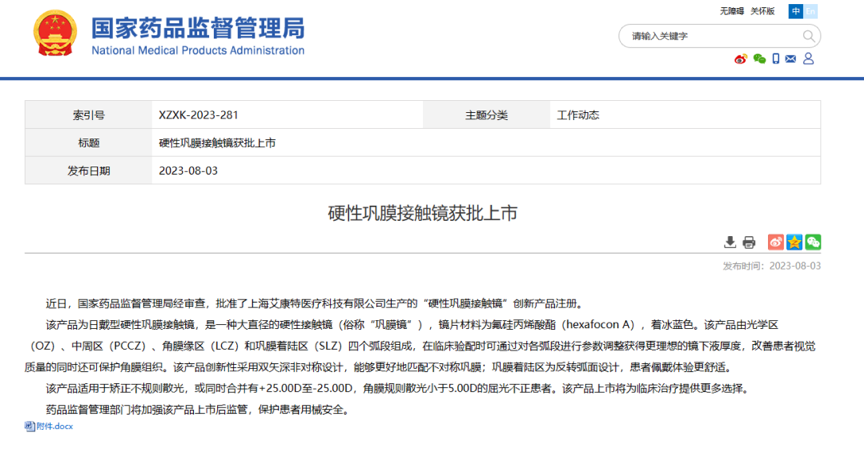Viewport: 864px width, 452px height.
Task: Share article via green WeChat button
Action: pos(813,242)
